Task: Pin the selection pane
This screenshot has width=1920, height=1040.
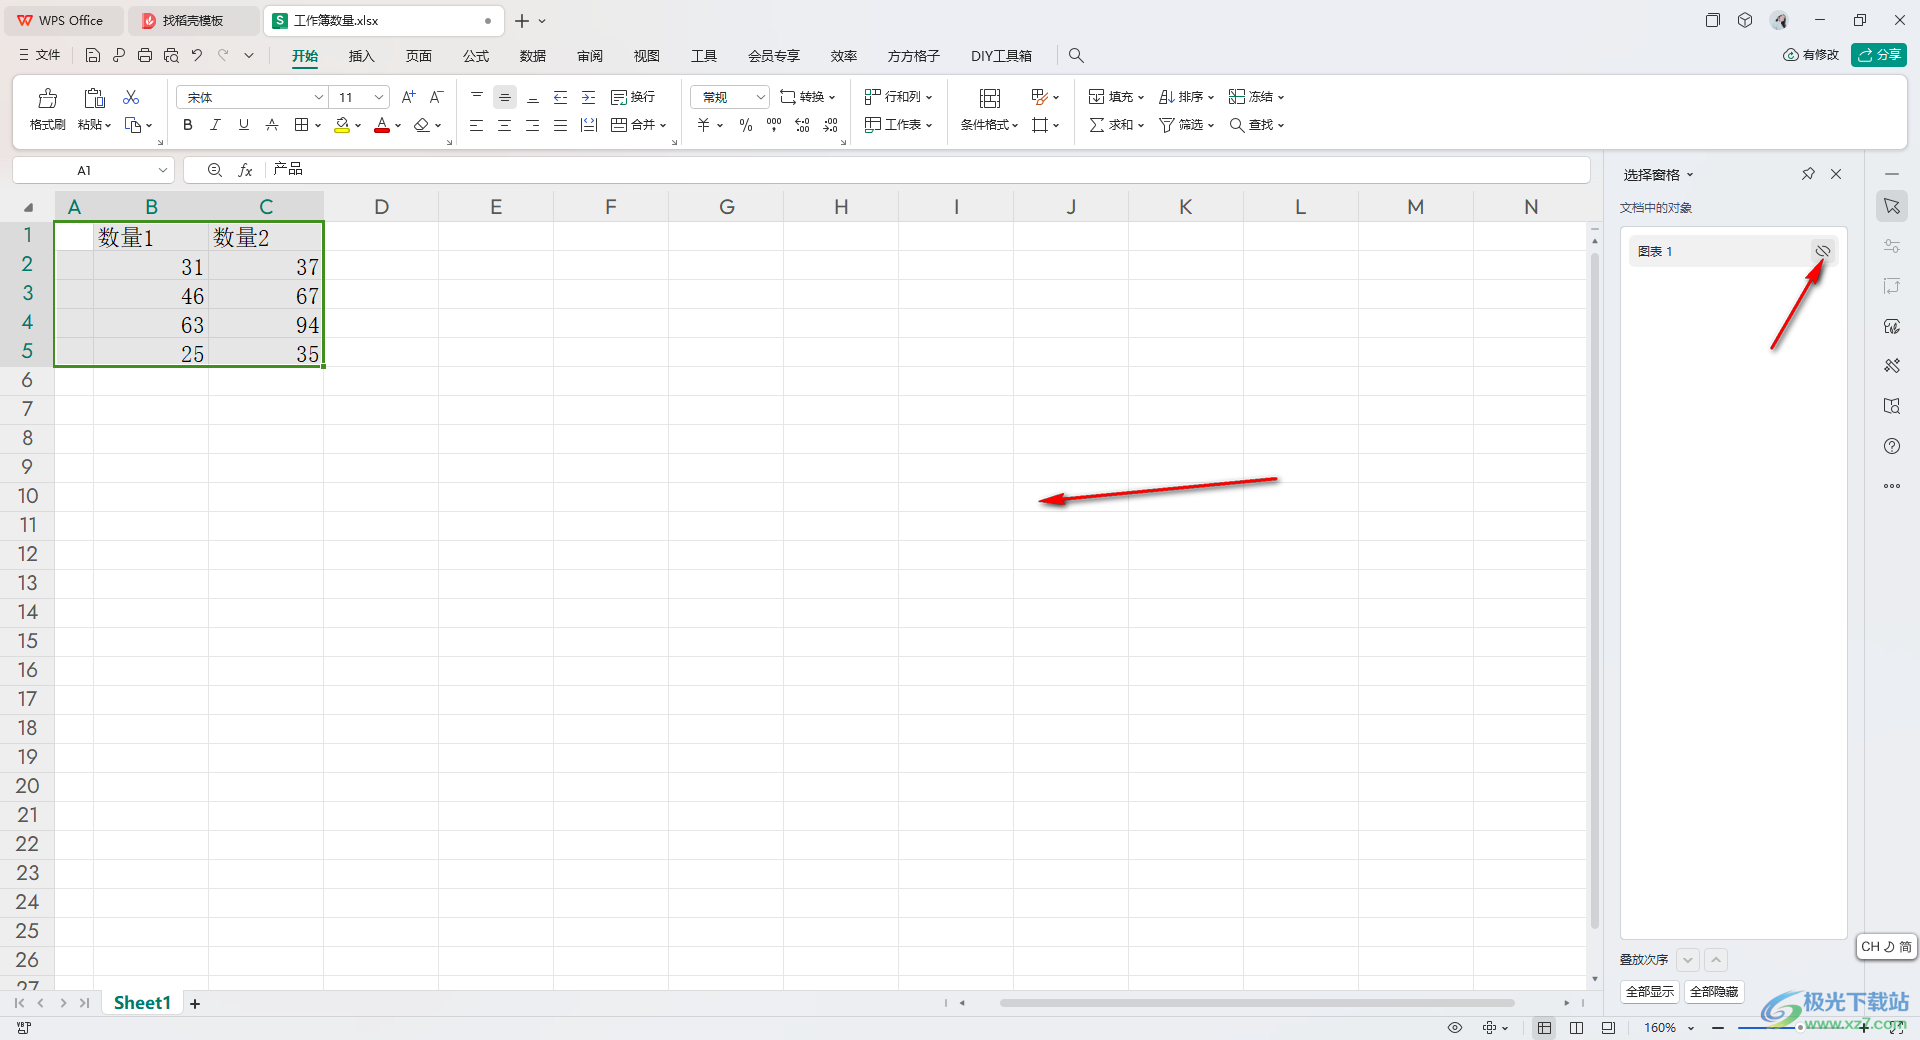Action: 1808,174
